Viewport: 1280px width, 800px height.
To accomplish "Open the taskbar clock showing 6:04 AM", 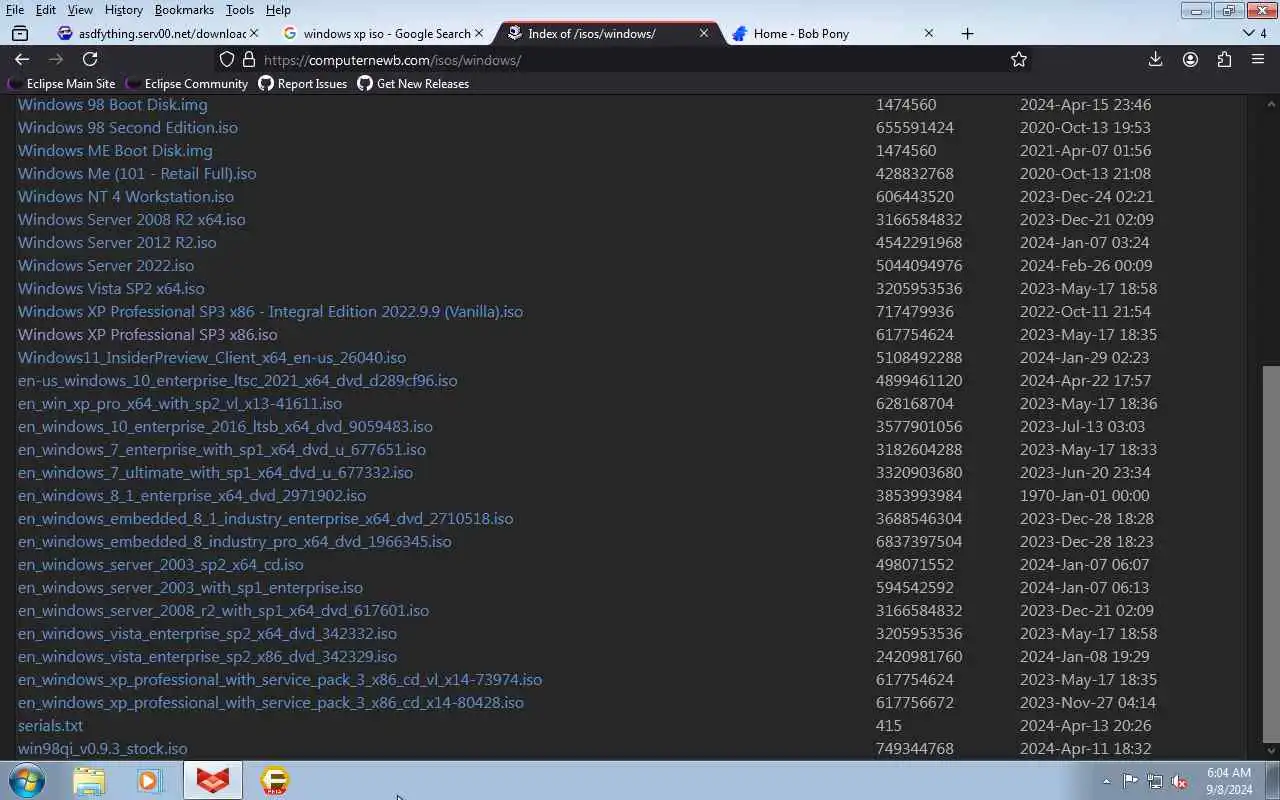I will coord(1229,780).
